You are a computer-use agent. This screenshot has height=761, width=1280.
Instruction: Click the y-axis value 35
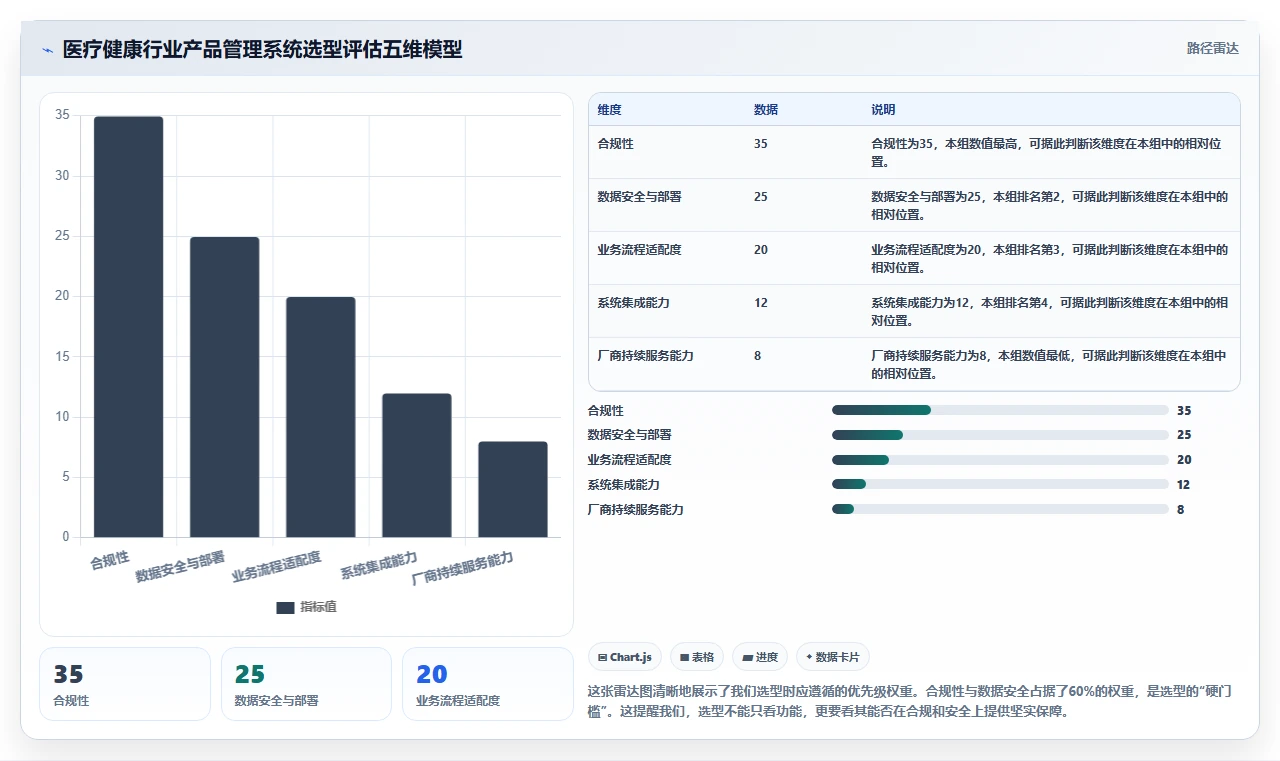(62, 115)
